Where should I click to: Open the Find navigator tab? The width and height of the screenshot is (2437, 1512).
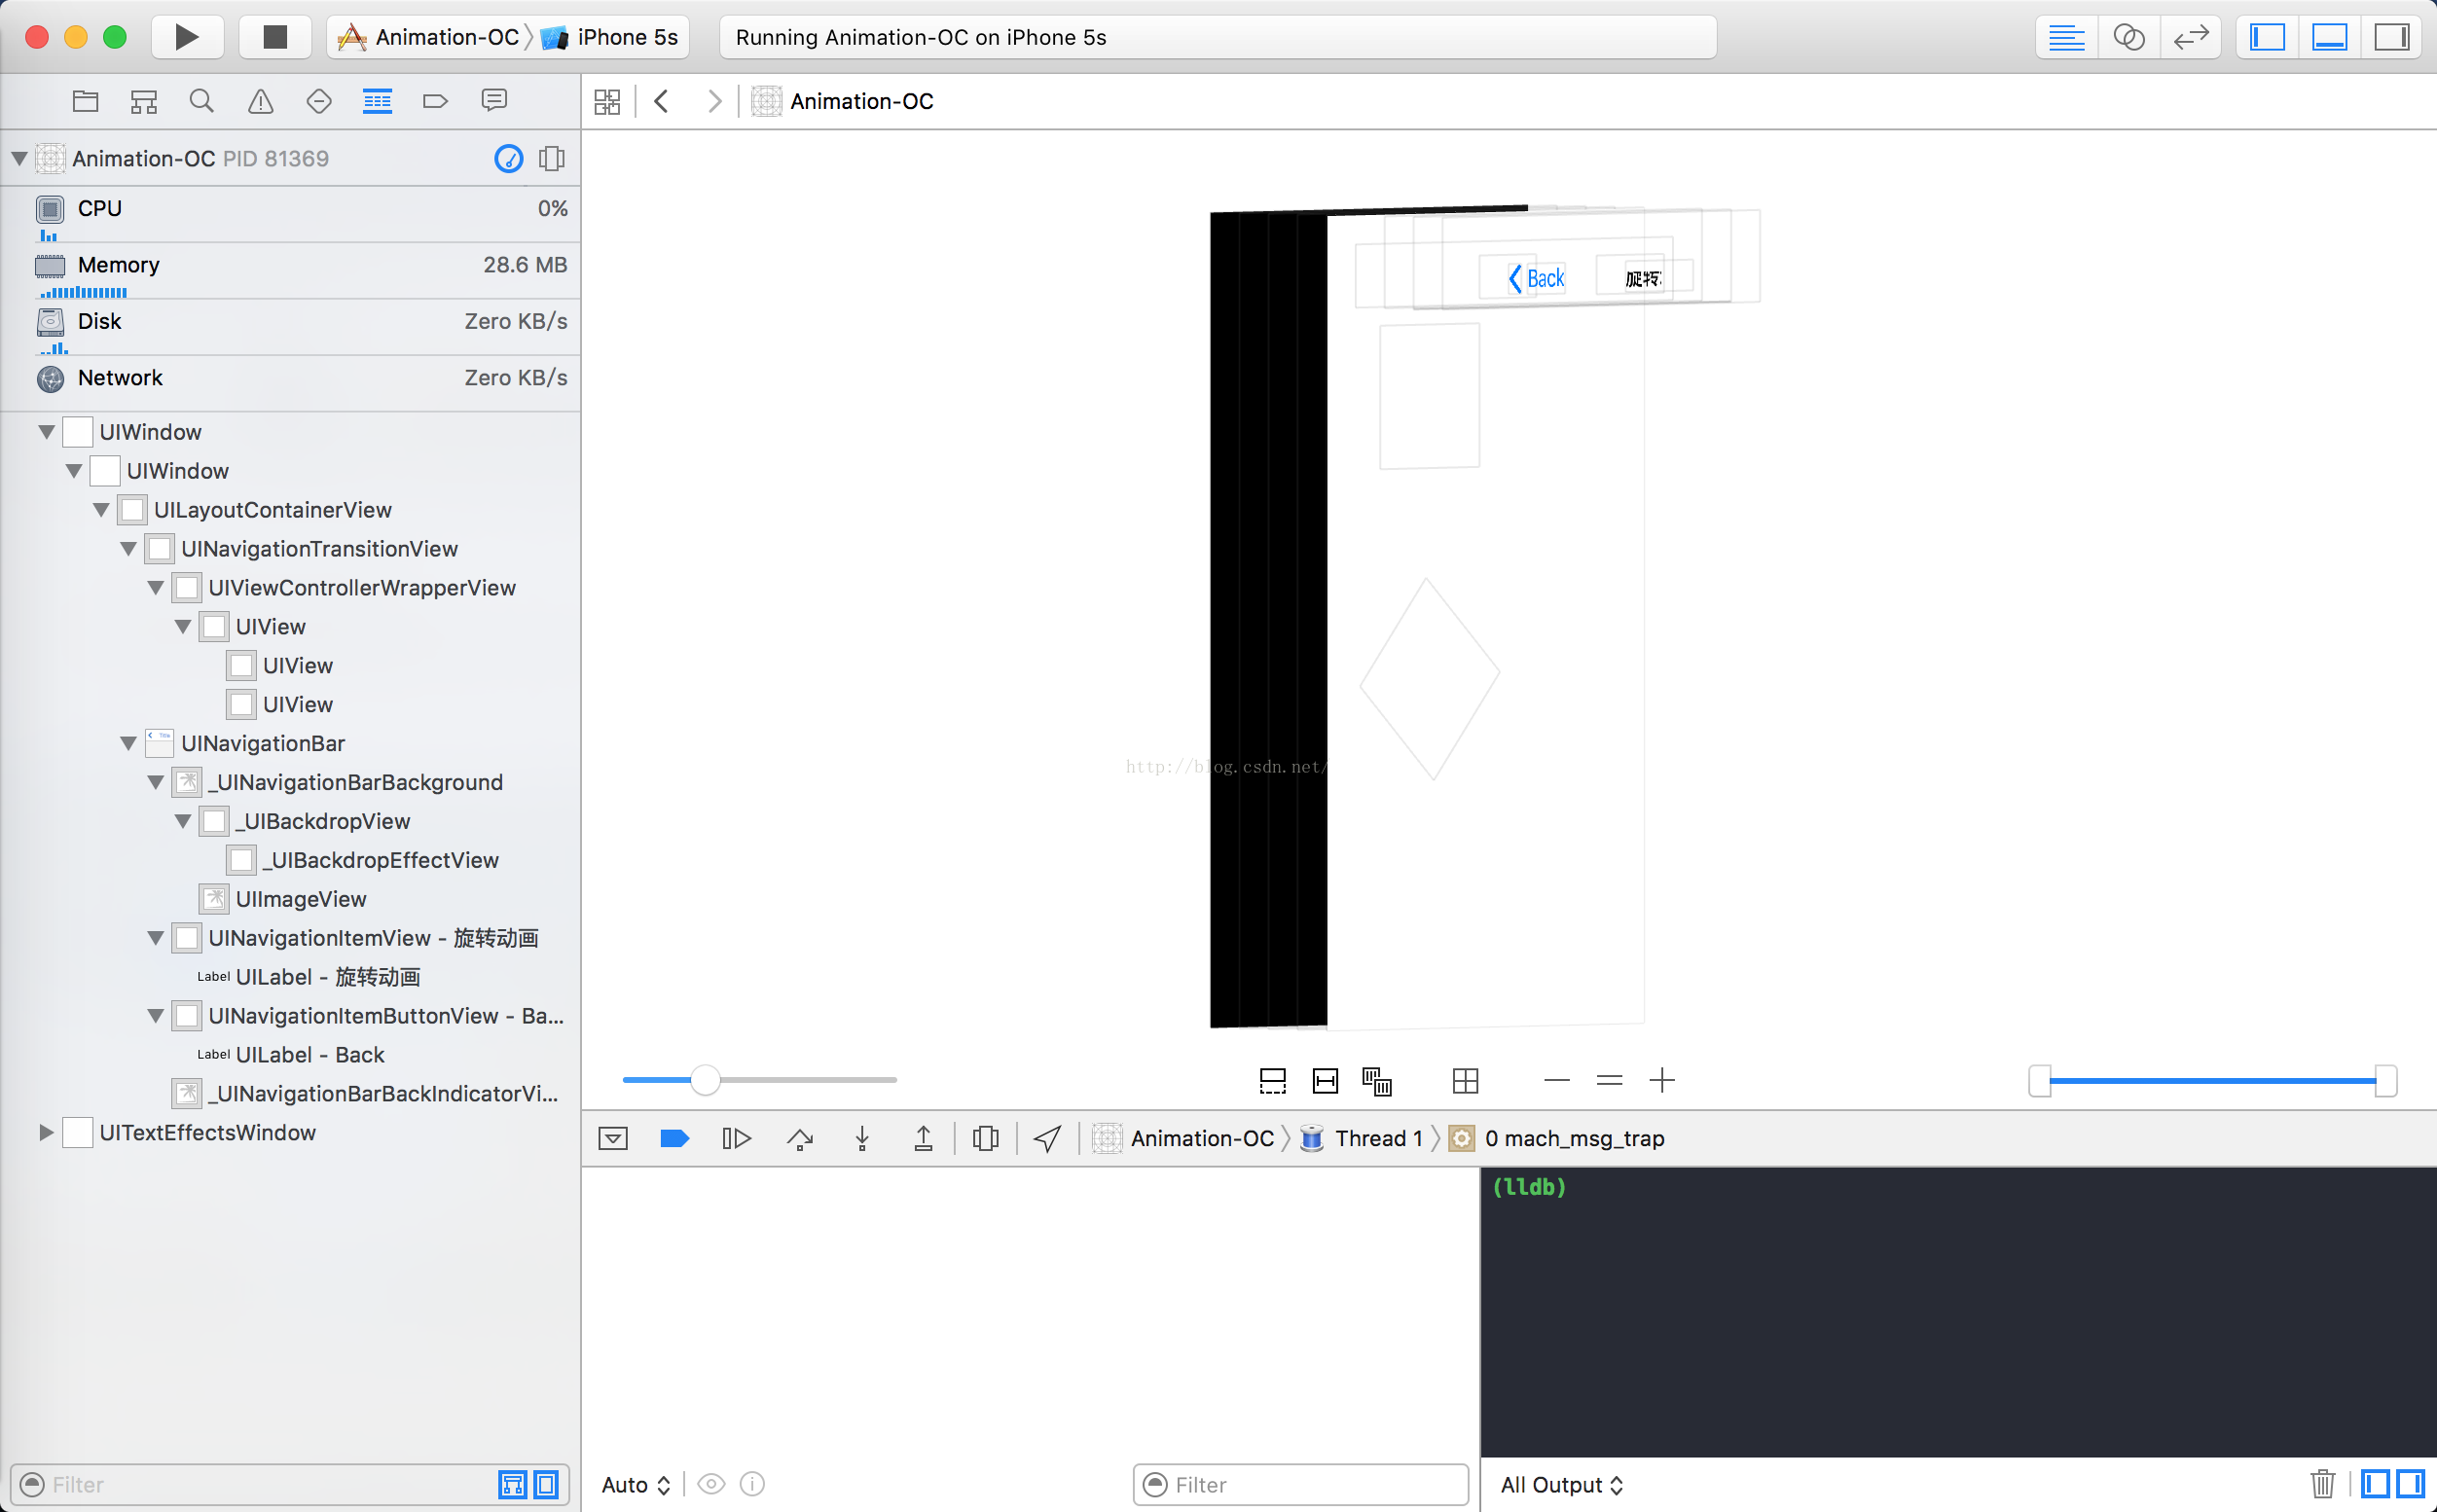(x=202, y=101)
